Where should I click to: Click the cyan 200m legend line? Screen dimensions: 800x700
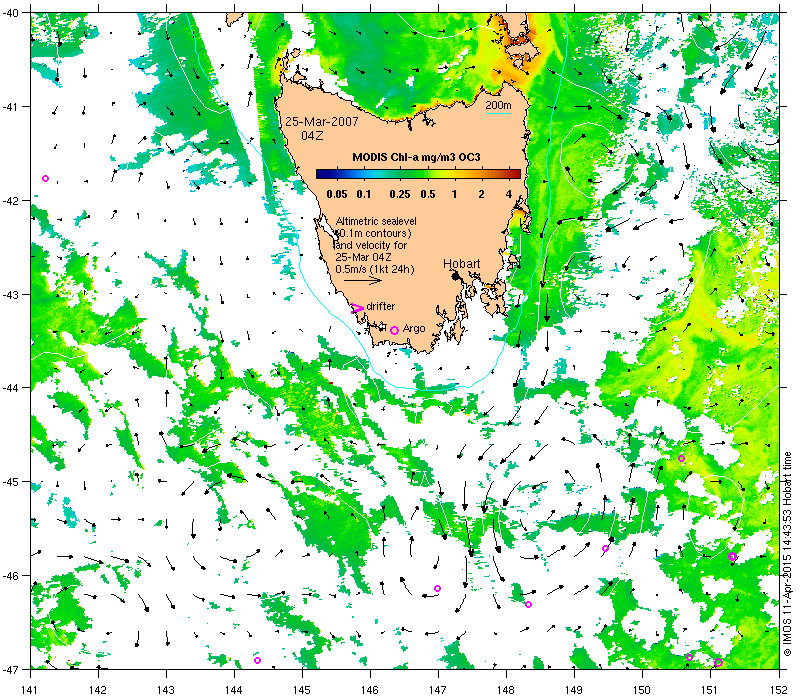click(498, 113)
